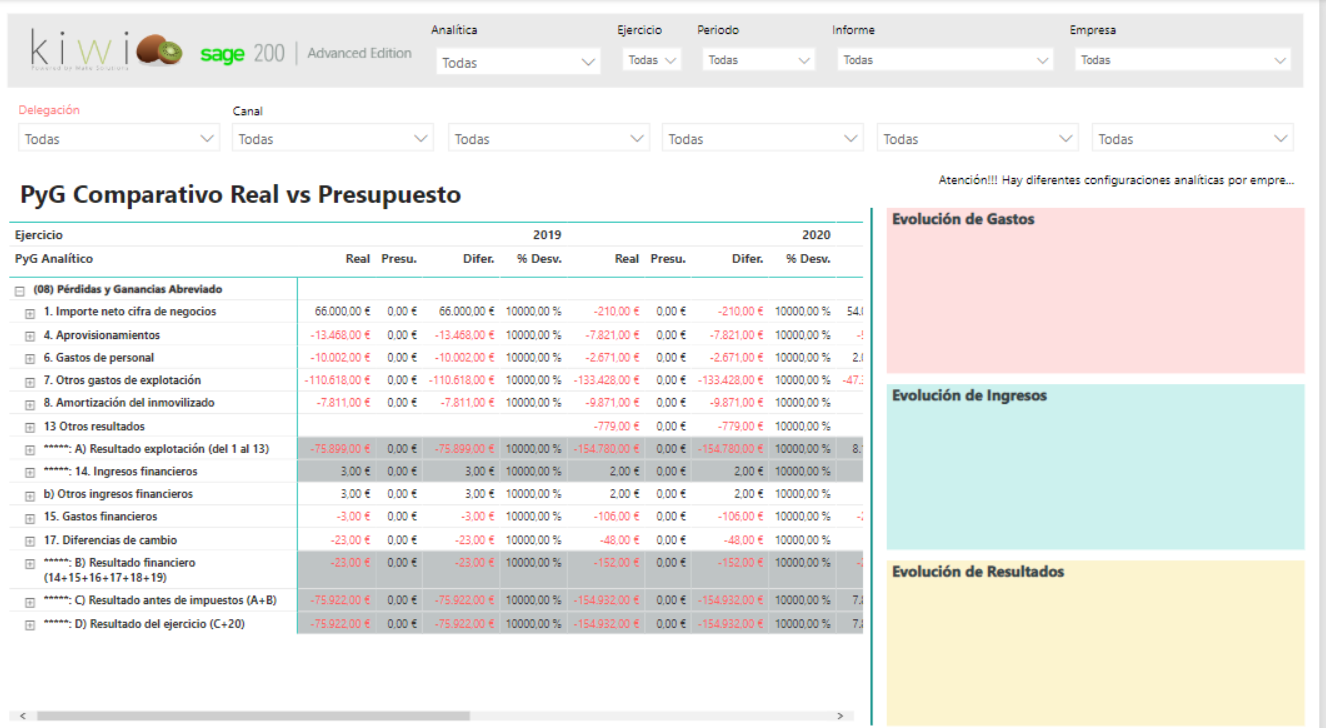Image resolution: width=1326 pixels, height=728 pixels.
Task: Click the % Desv. column header under 2019
Action: [539, 258]
